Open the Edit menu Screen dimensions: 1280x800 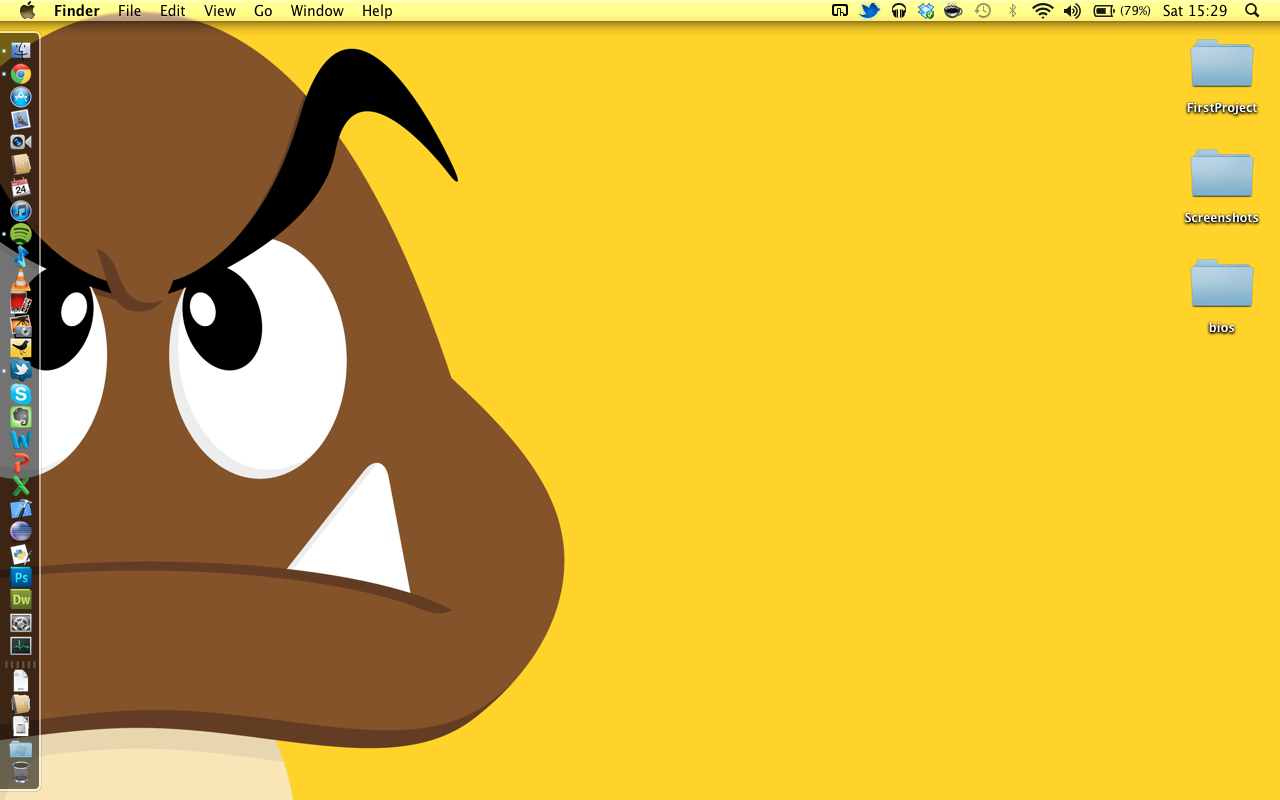(173, 11)
